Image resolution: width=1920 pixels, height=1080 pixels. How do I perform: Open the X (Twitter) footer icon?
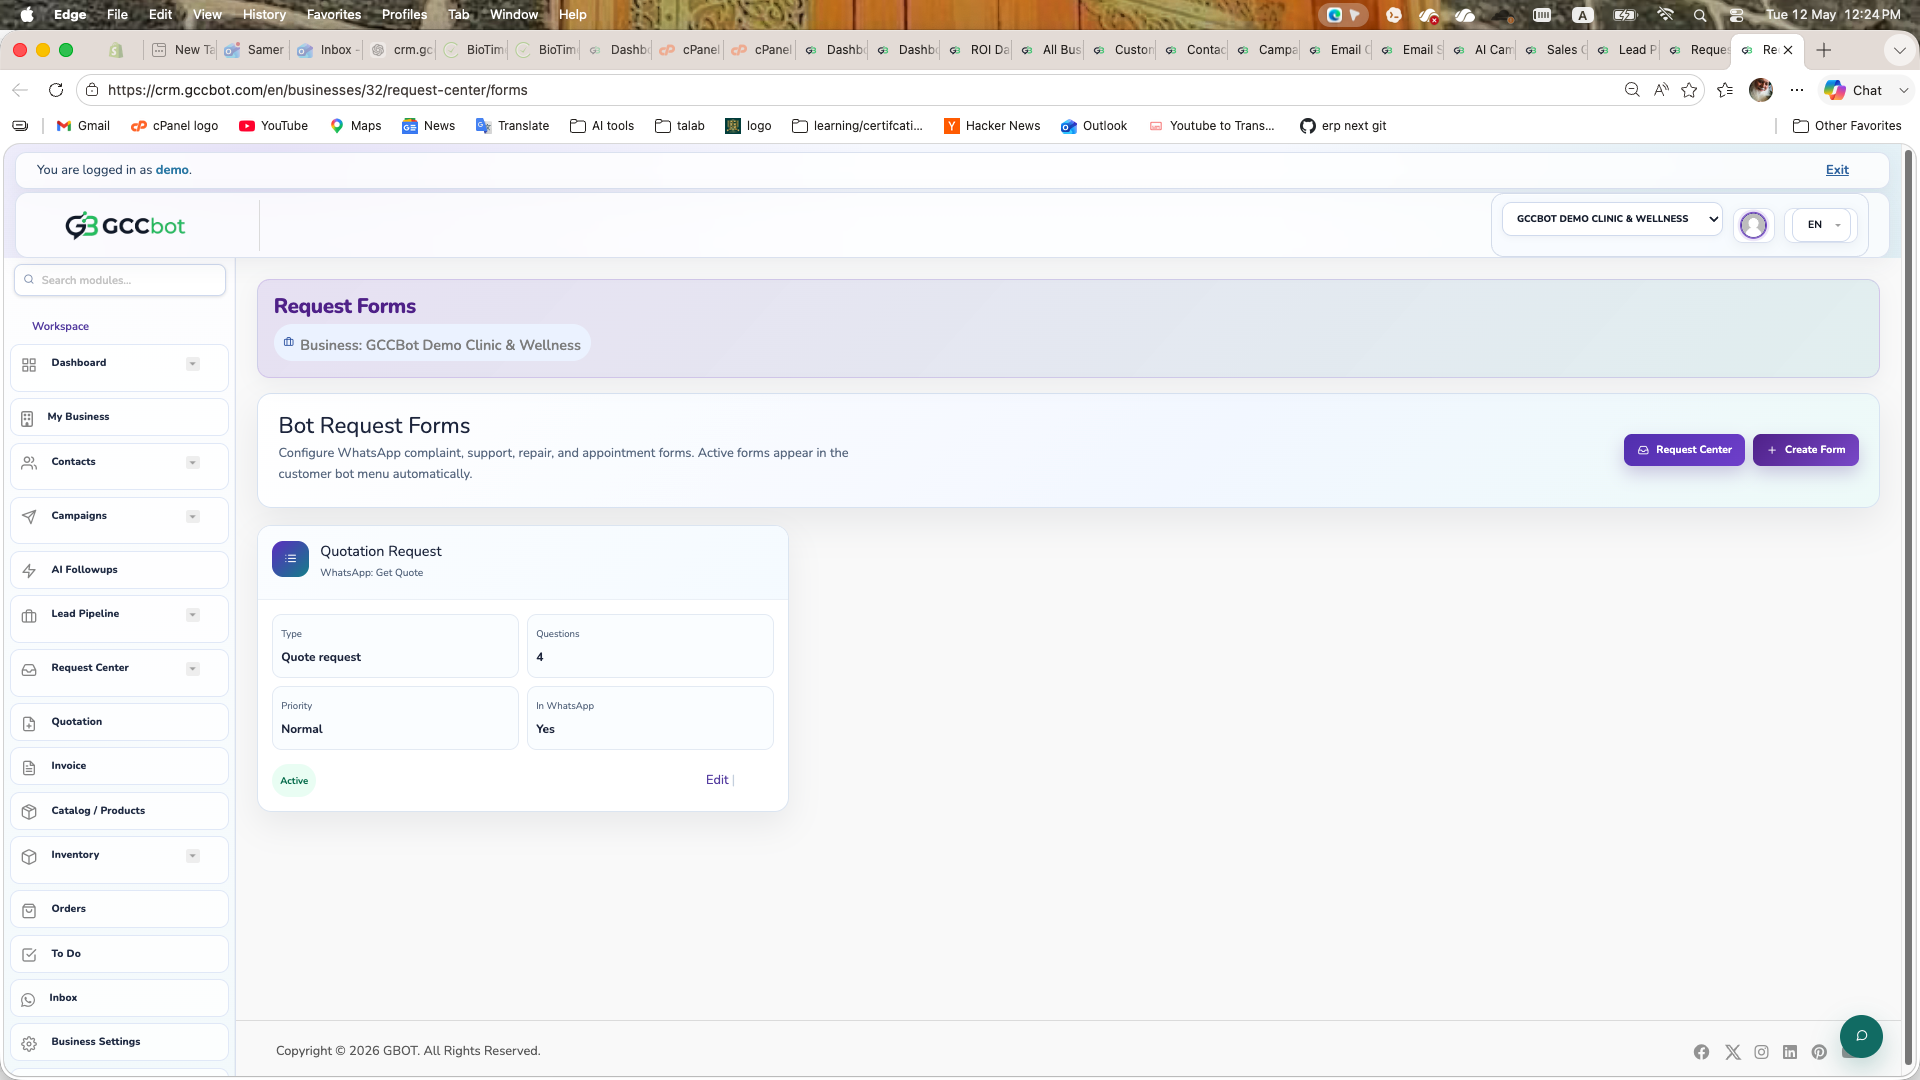click(x=1732, y=1052)
